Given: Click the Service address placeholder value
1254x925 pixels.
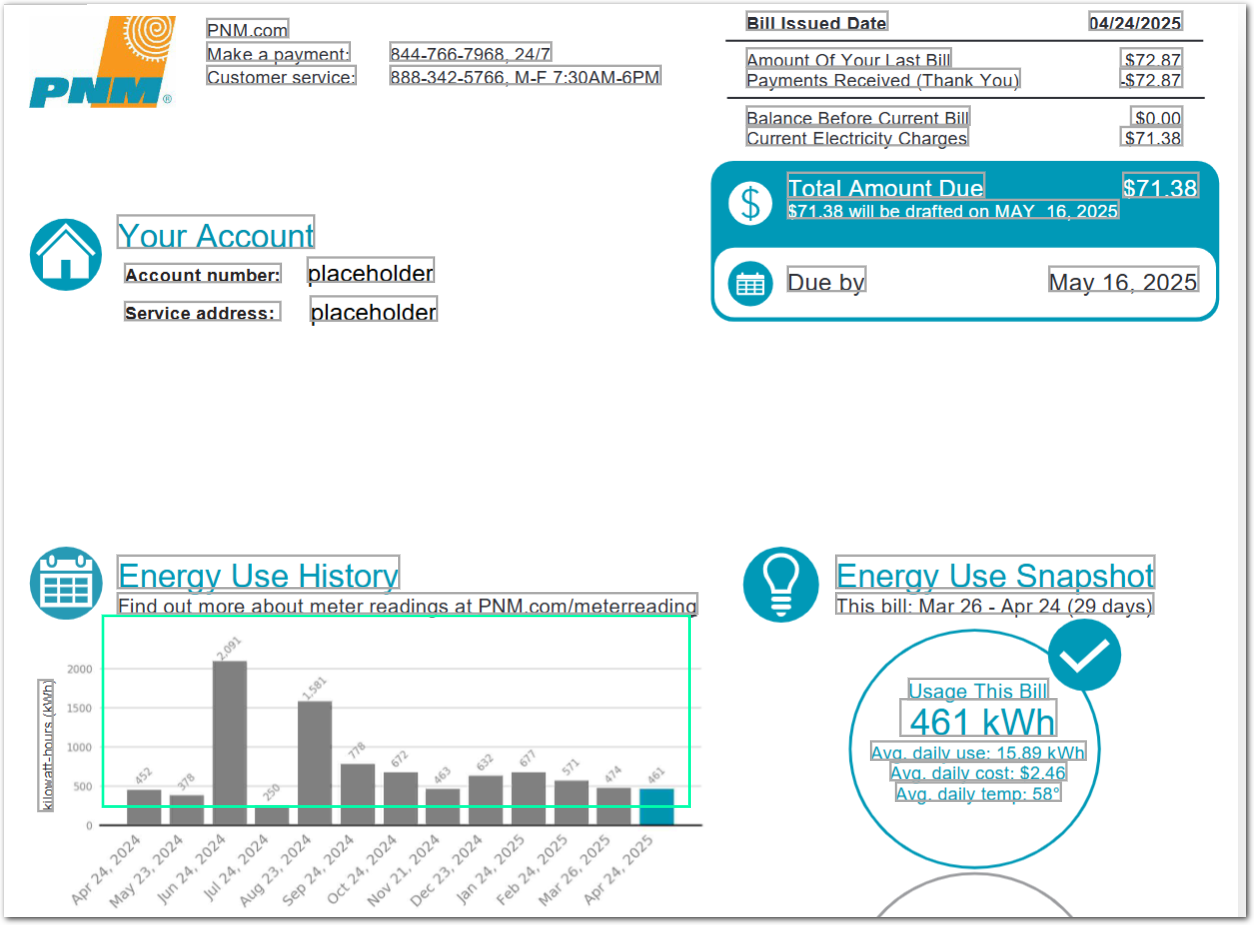Looking at the screenshot, I should click(373, 311).
